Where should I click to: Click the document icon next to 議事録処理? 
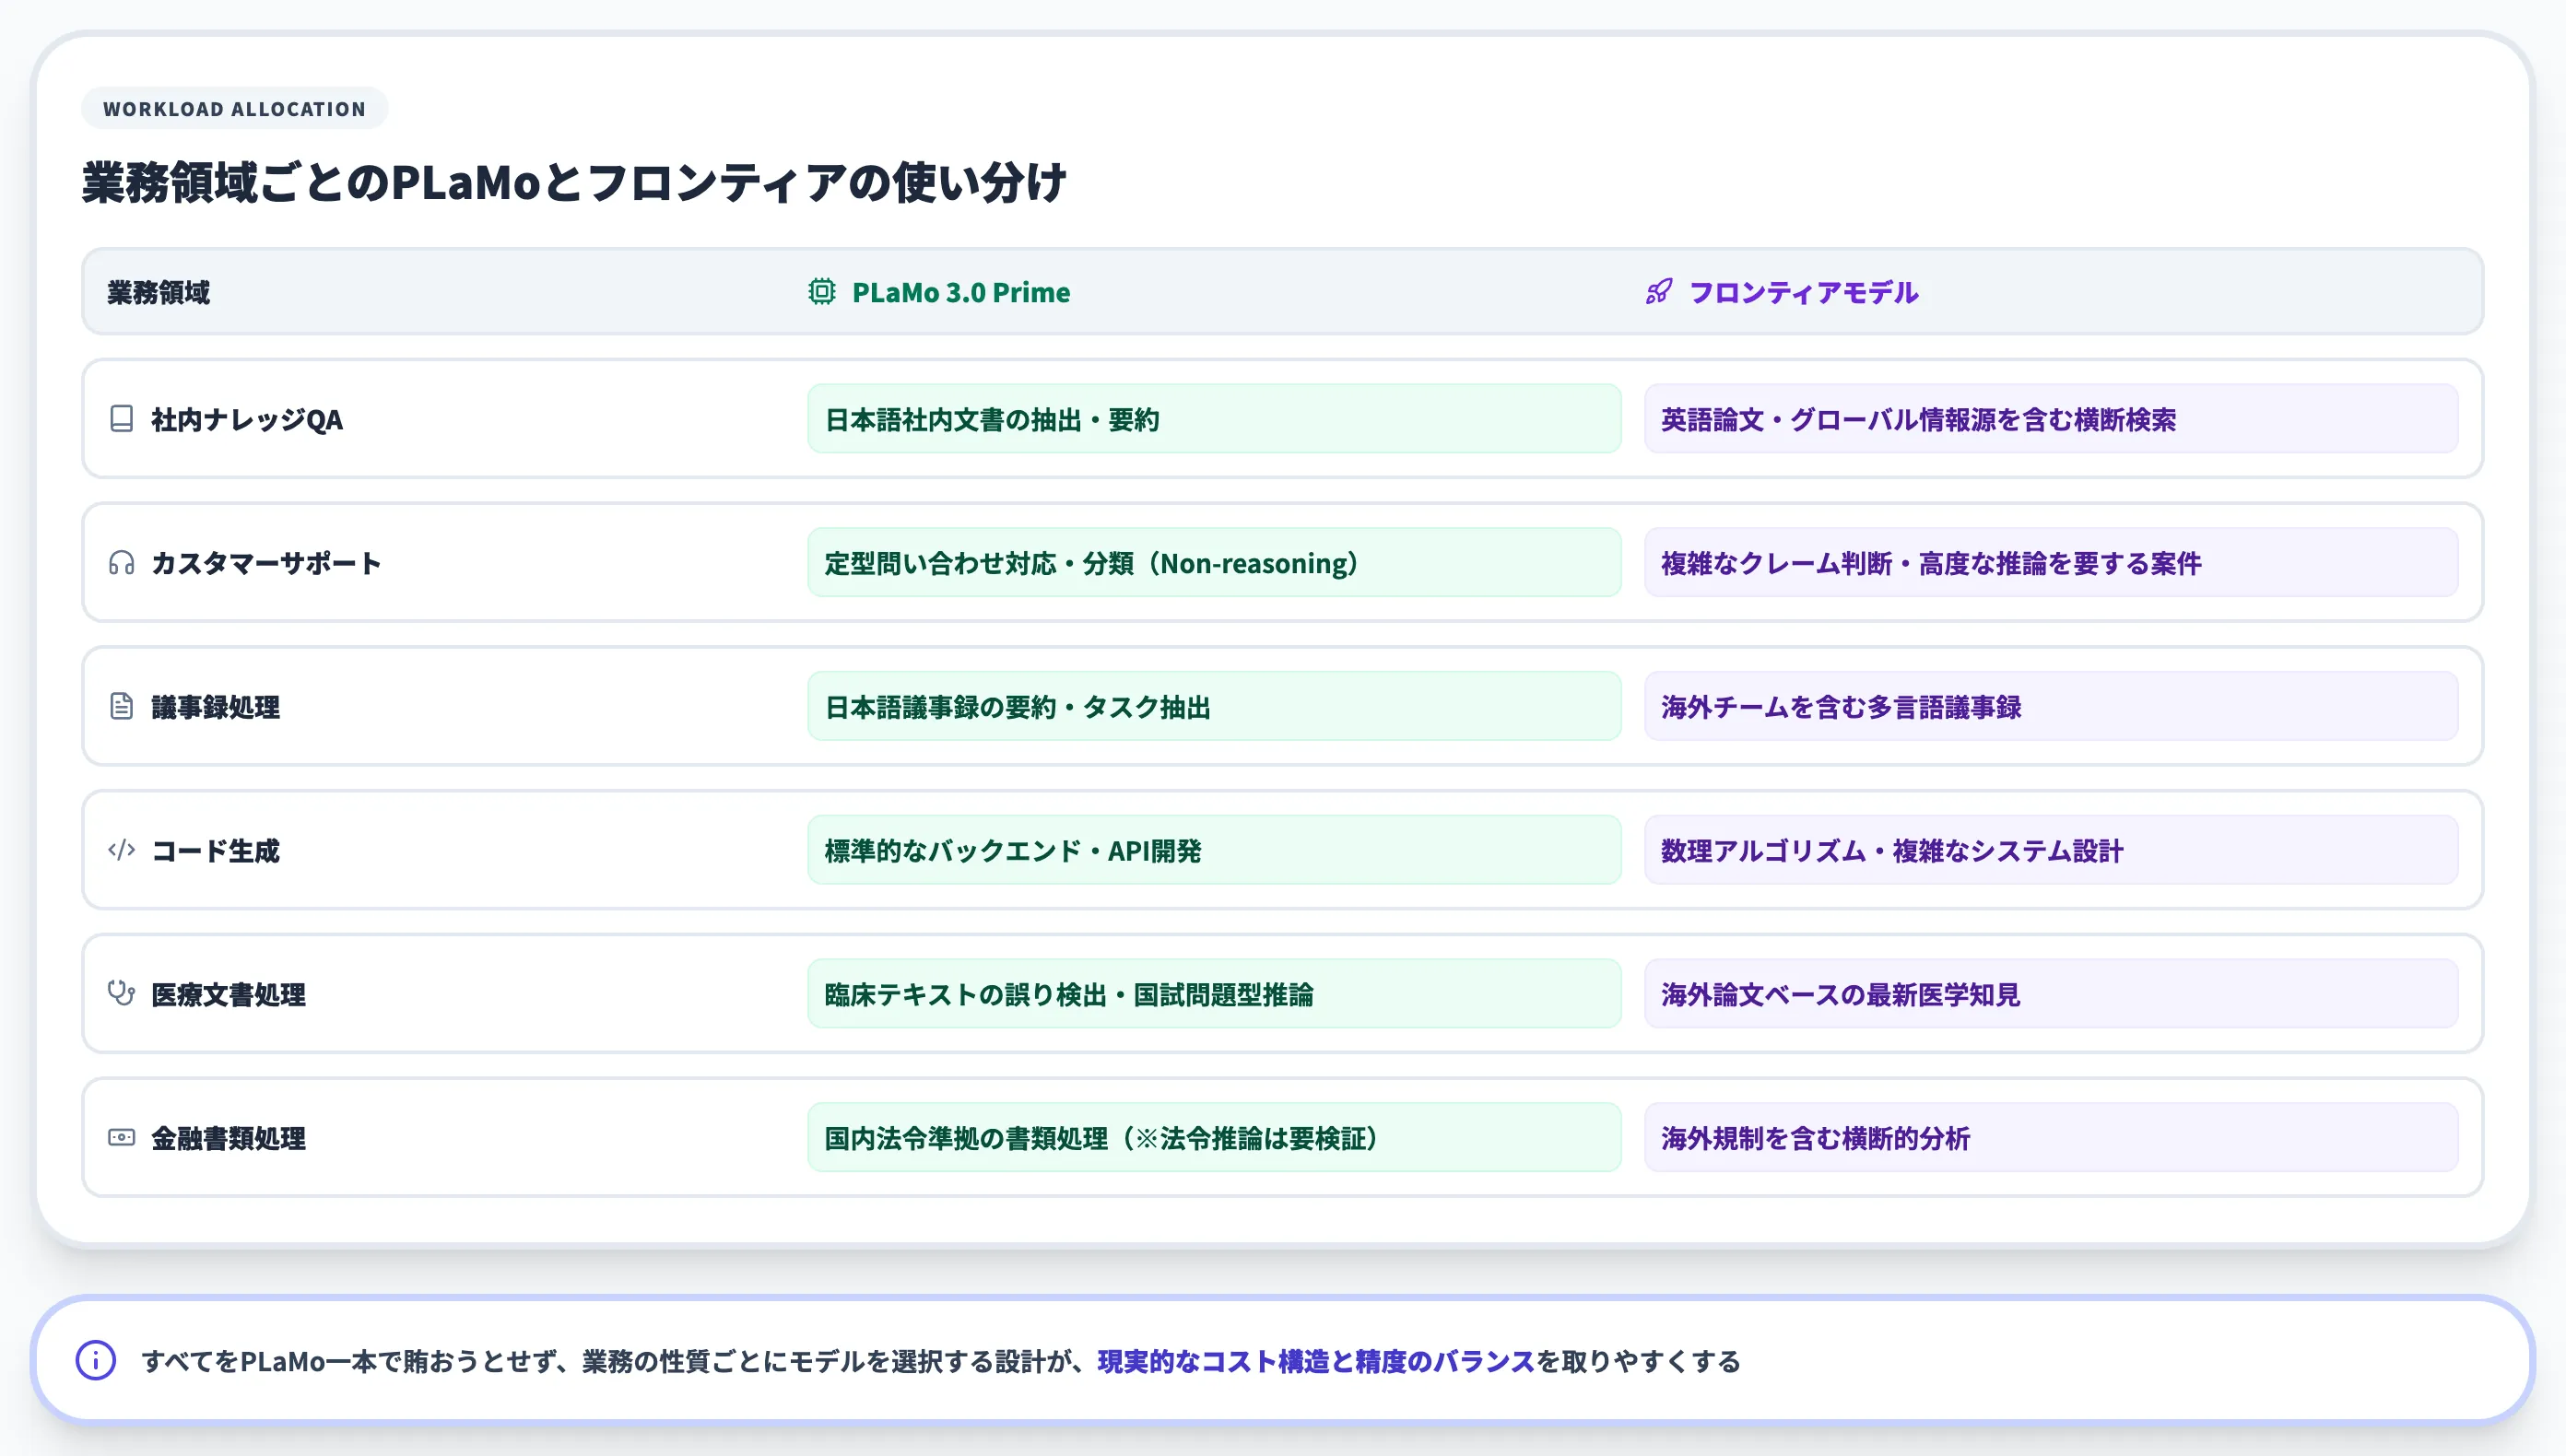tap(121, 706)
